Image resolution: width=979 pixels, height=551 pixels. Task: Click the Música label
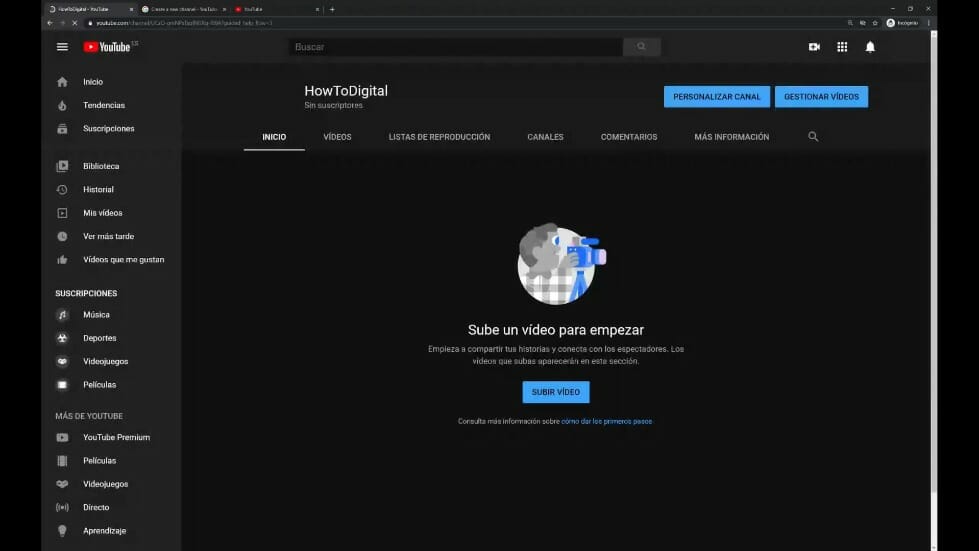pyautogui.click(x=96, y=315)
